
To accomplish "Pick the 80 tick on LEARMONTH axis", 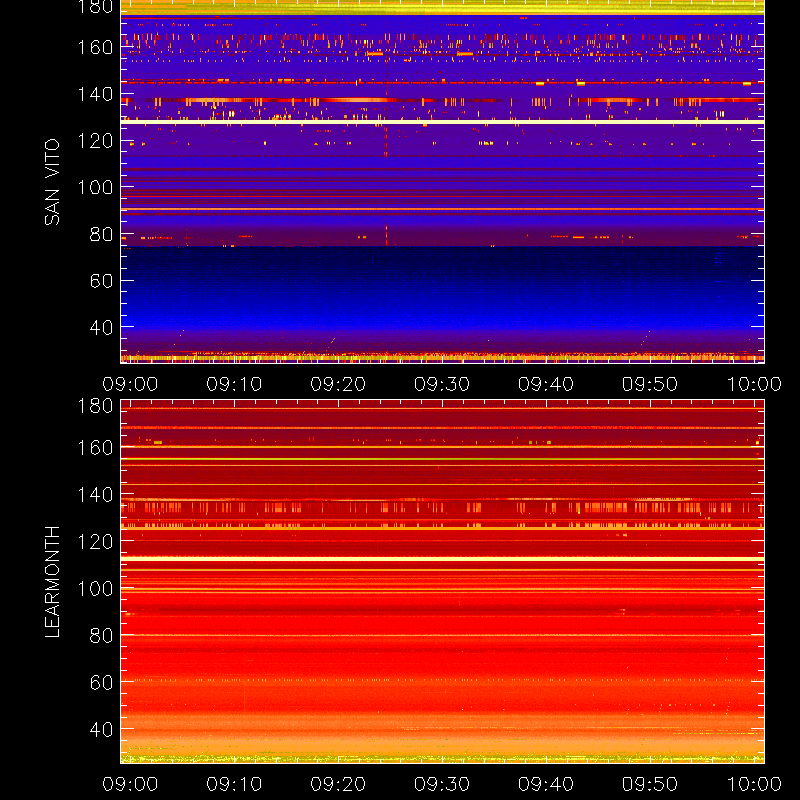I will 101,636.
